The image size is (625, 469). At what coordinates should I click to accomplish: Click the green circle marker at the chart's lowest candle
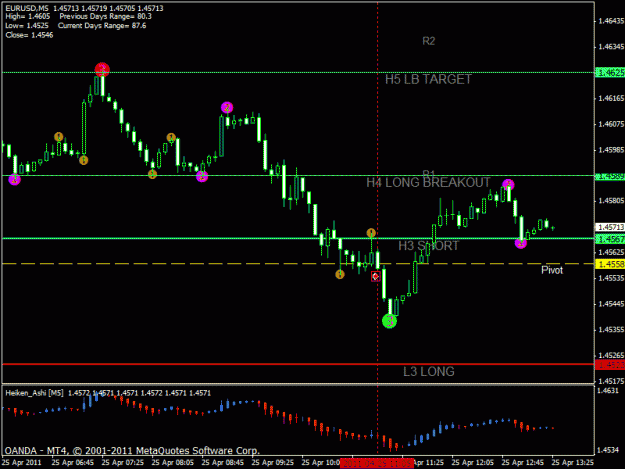(x=389, y=321)
